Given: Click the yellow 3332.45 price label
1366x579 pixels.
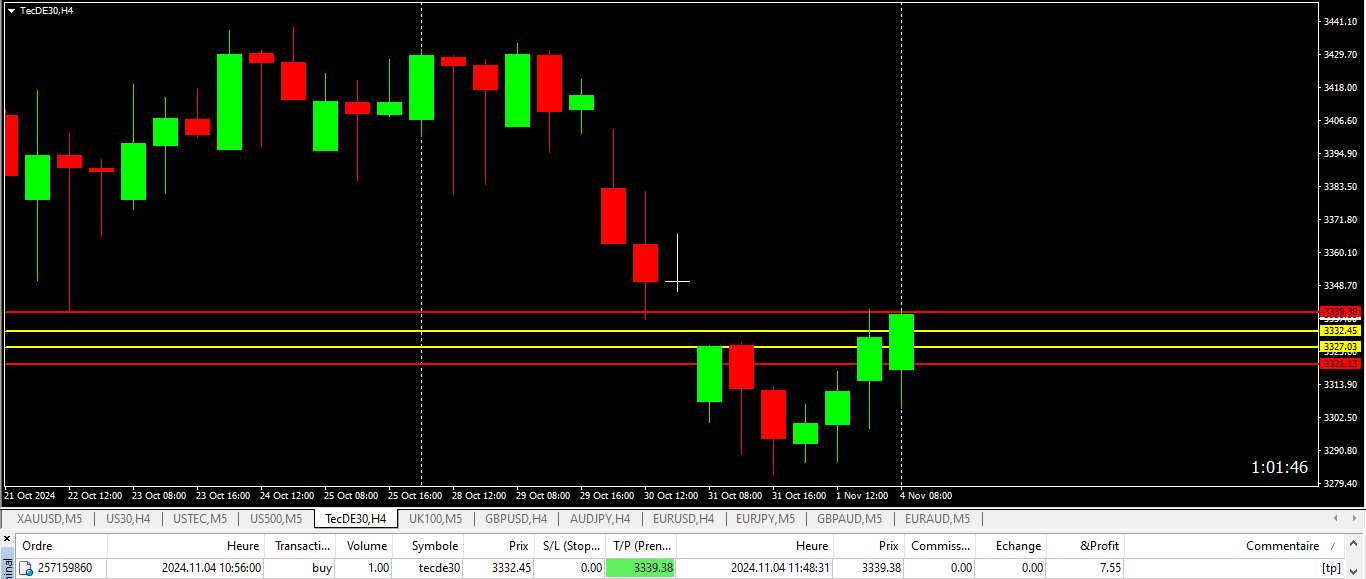Looking at the screenshot, I should pyautogui.click(x=1340, y=330).
